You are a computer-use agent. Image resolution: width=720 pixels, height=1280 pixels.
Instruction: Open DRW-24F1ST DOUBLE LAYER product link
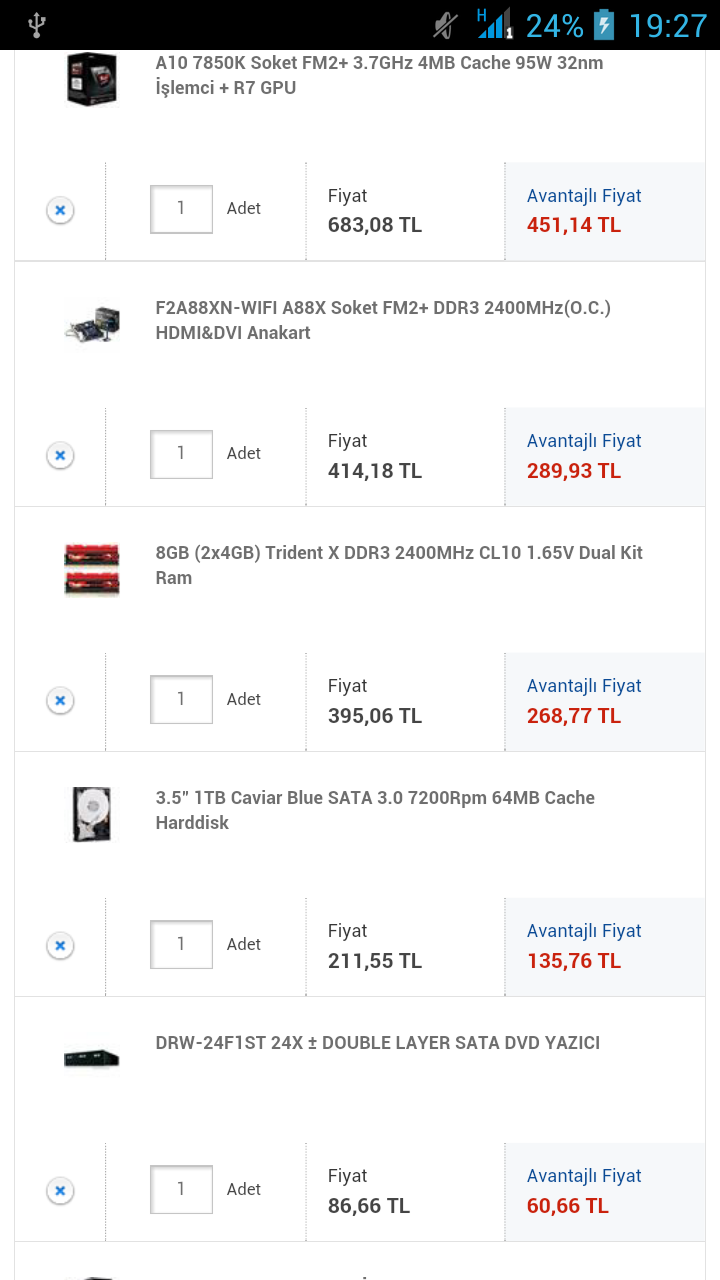tap(377, 1043)
